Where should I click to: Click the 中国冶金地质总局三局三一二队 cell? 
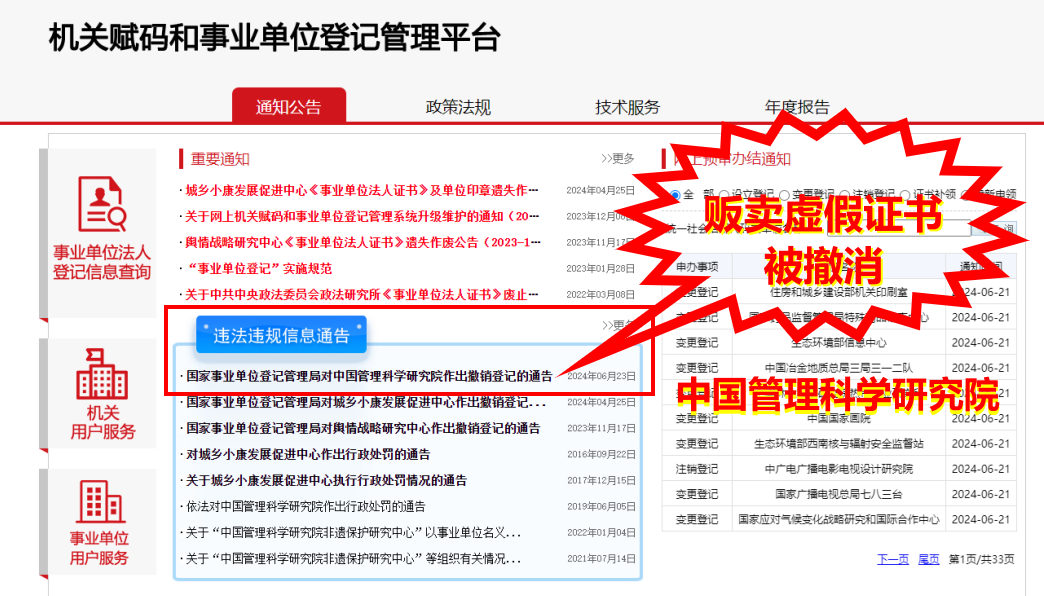[839, 368]
